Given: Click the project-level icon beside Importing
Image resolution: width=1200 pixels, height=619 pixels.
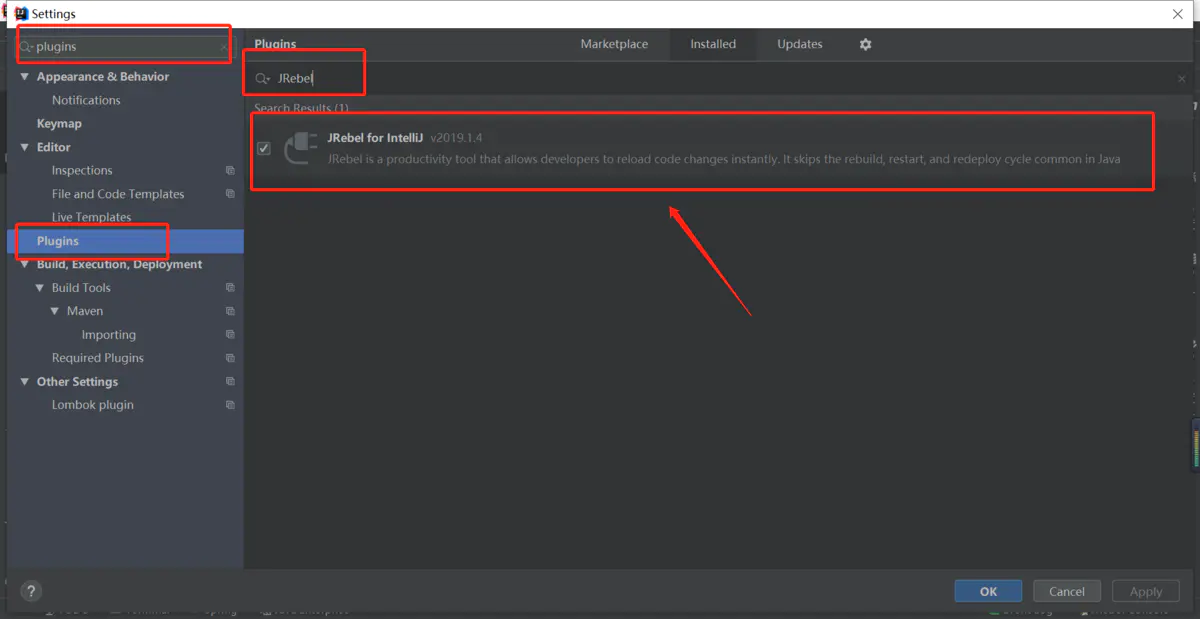Looking at the screenshot, I should (x=230, y=334).
